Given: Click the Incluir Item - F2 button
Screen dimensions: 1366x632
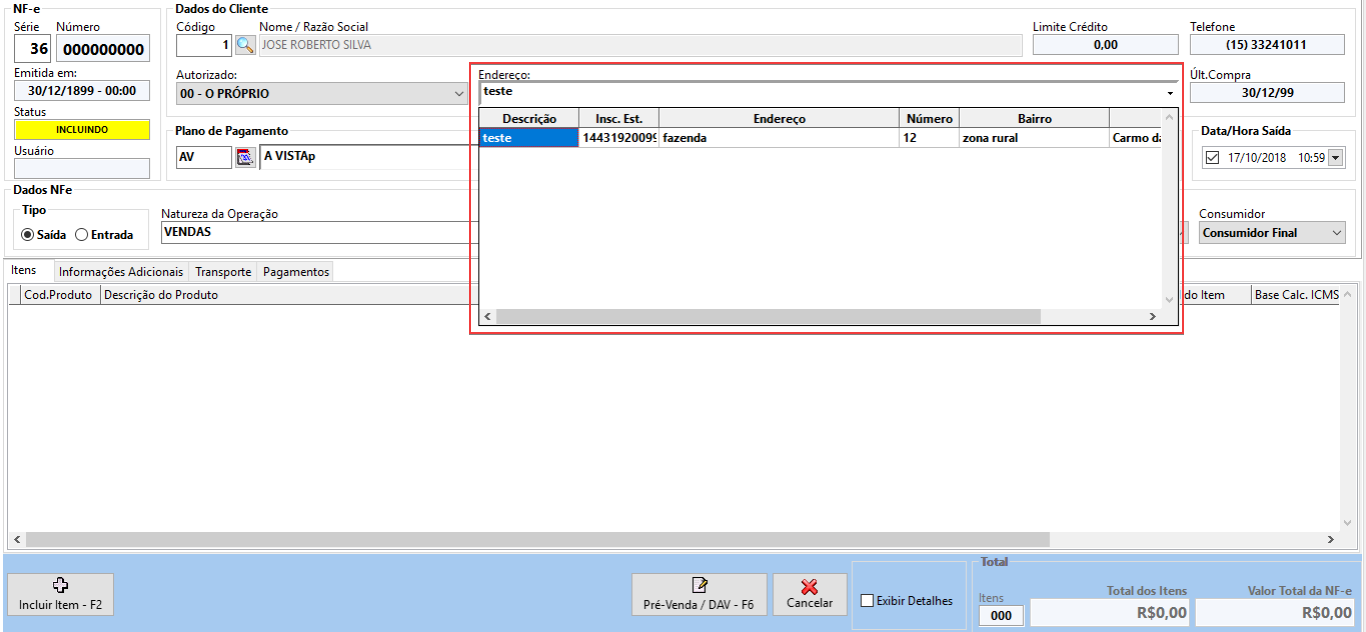Looking at the screenshot, I should 60,594.
